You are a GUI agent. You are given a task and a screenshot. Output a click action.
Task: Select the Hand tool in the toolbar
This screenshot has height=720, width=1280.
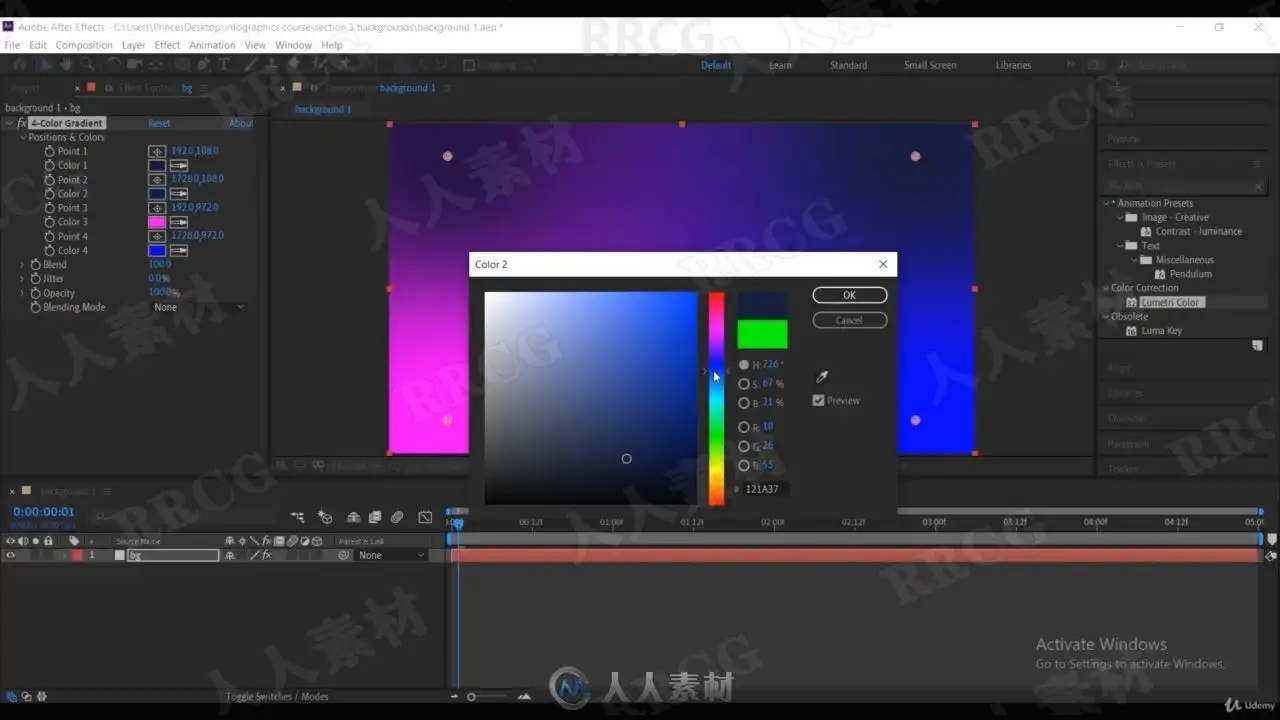pos(65,65)
